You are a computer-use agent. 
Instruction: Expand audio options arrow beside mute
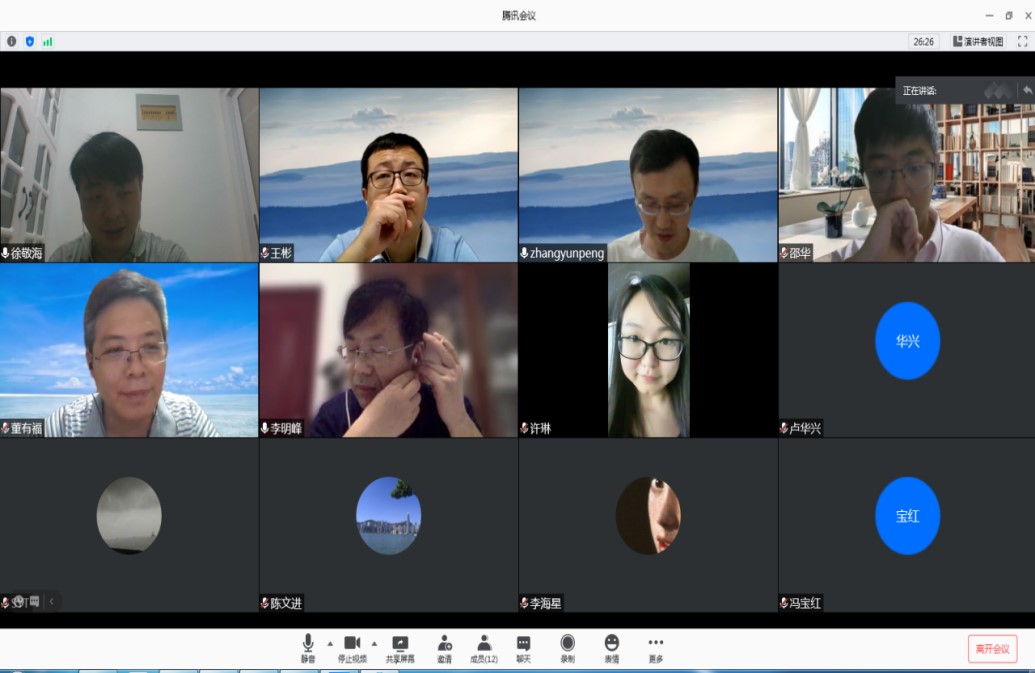330,643
